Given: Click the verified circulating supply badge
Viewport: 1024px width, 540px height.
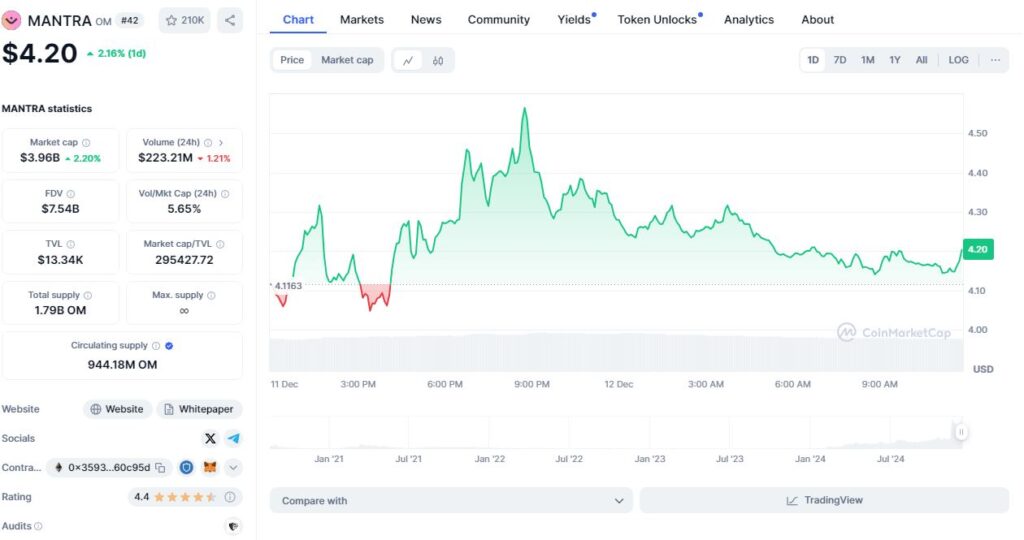Looking at the screenshot, I should 169,346.
